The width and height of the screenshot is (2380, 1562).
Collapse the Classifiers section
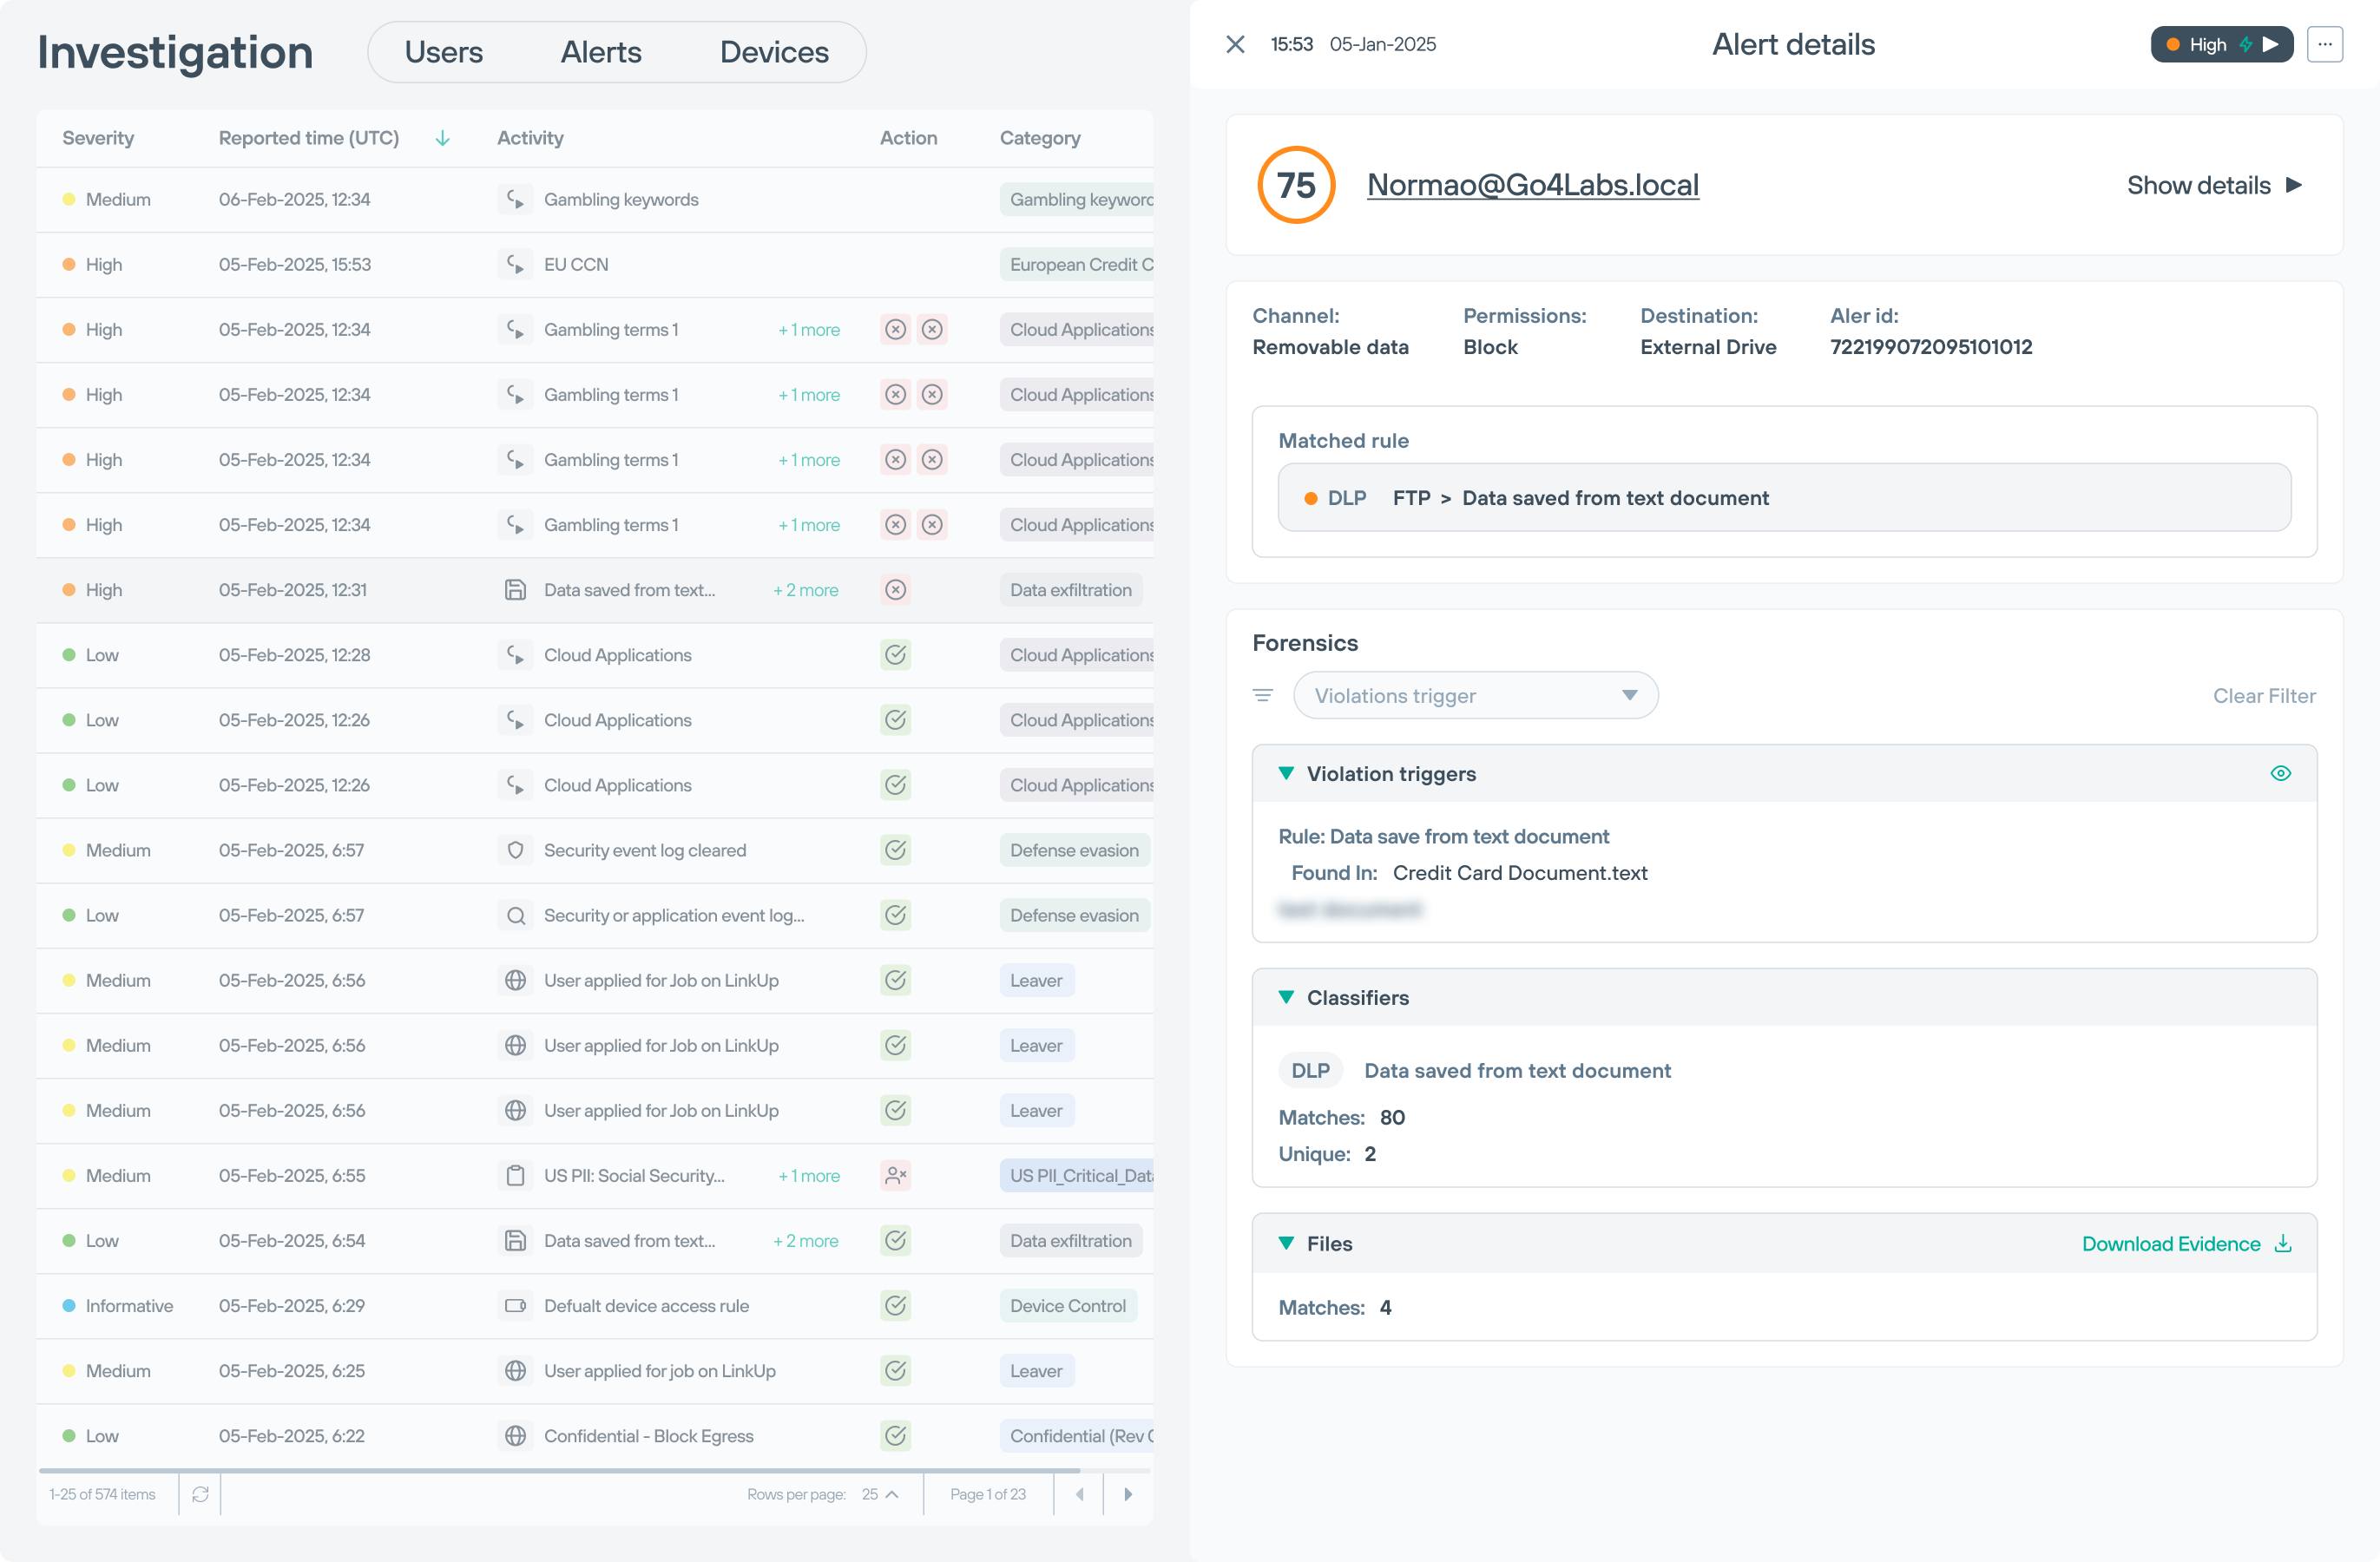tap(1286, 997)
